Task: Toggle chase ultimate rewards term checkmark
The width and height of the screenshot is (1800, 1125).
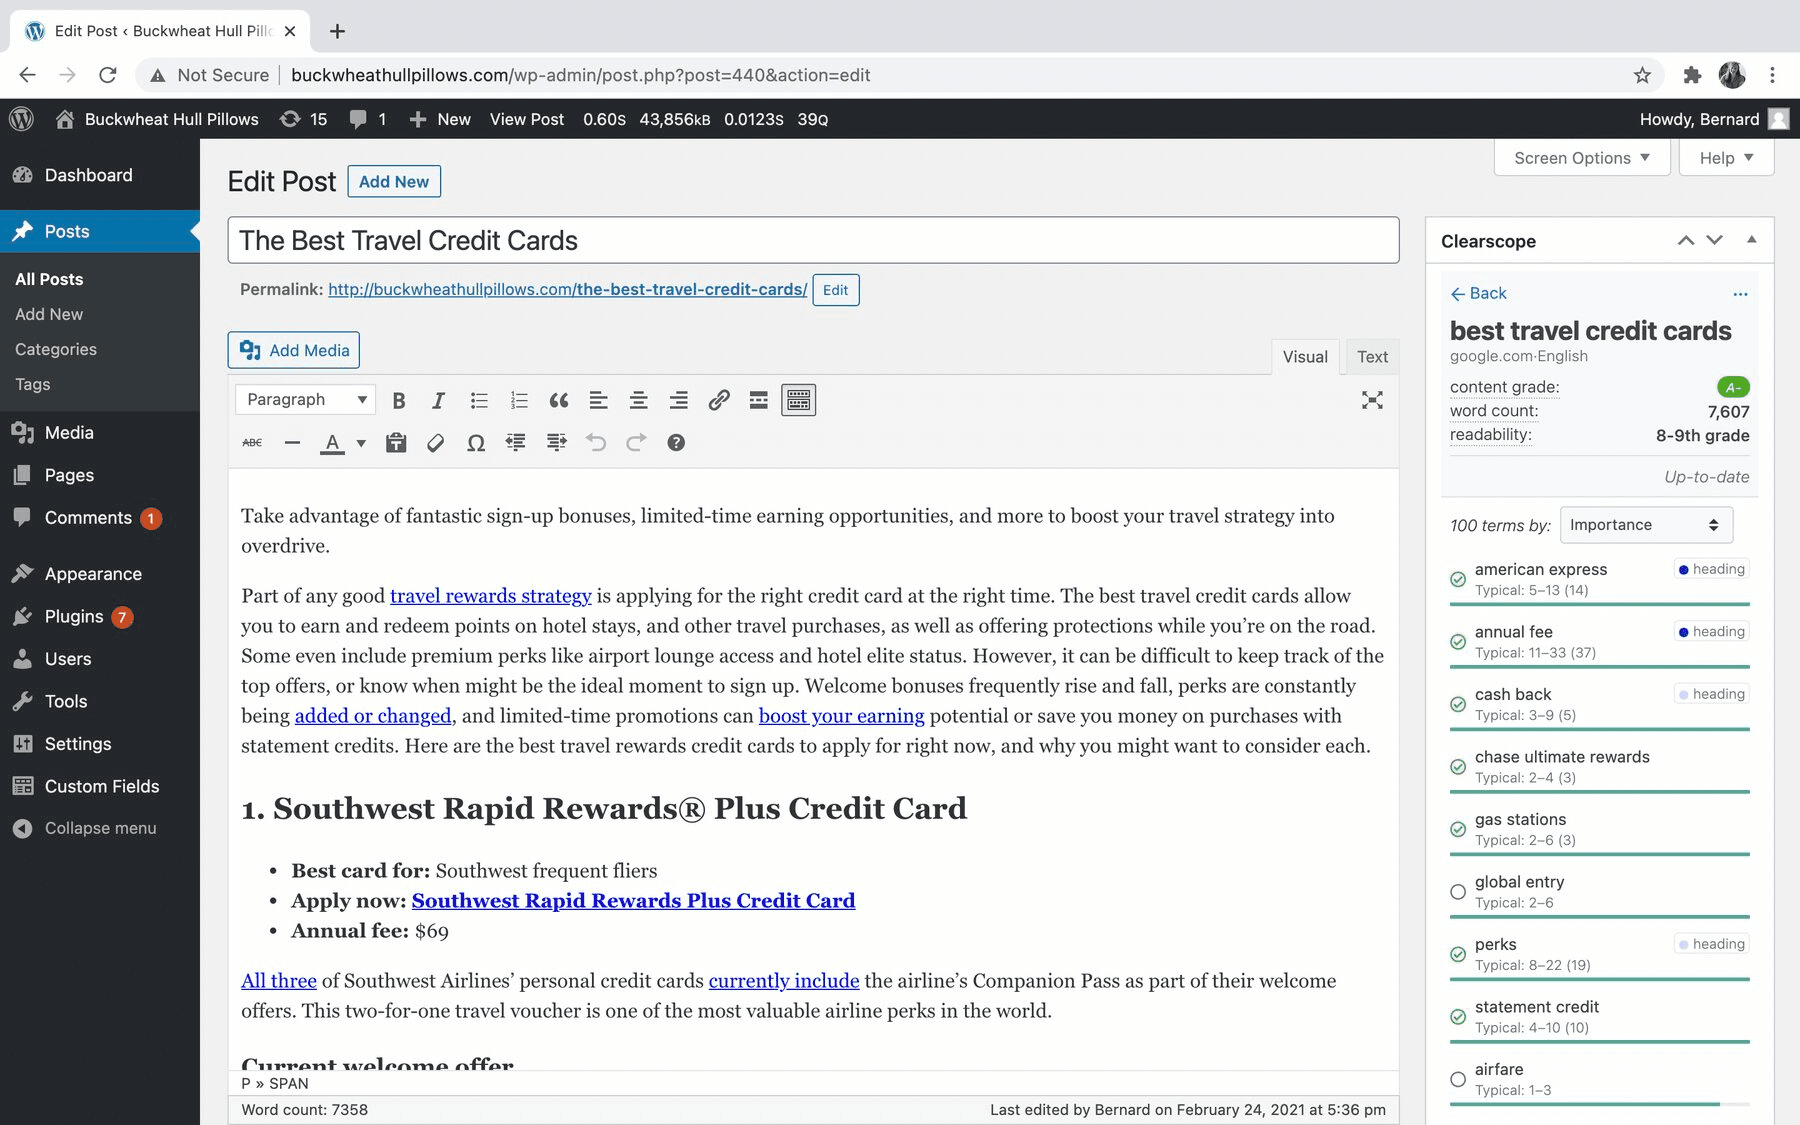Action: coord(1458,767)
